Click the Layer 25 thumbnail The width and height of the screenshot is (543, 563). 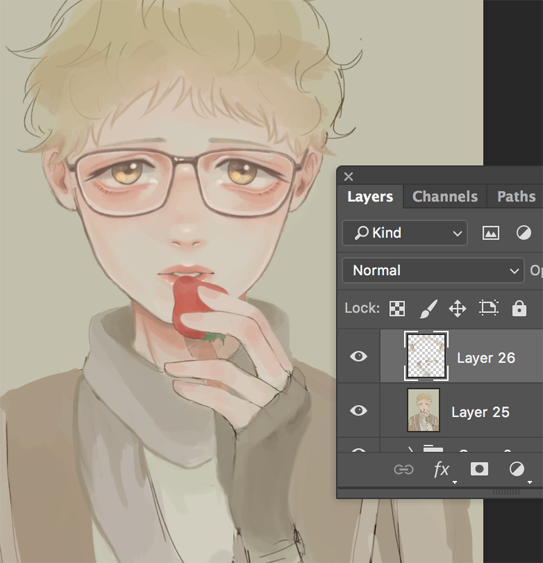tap(423, 410)
